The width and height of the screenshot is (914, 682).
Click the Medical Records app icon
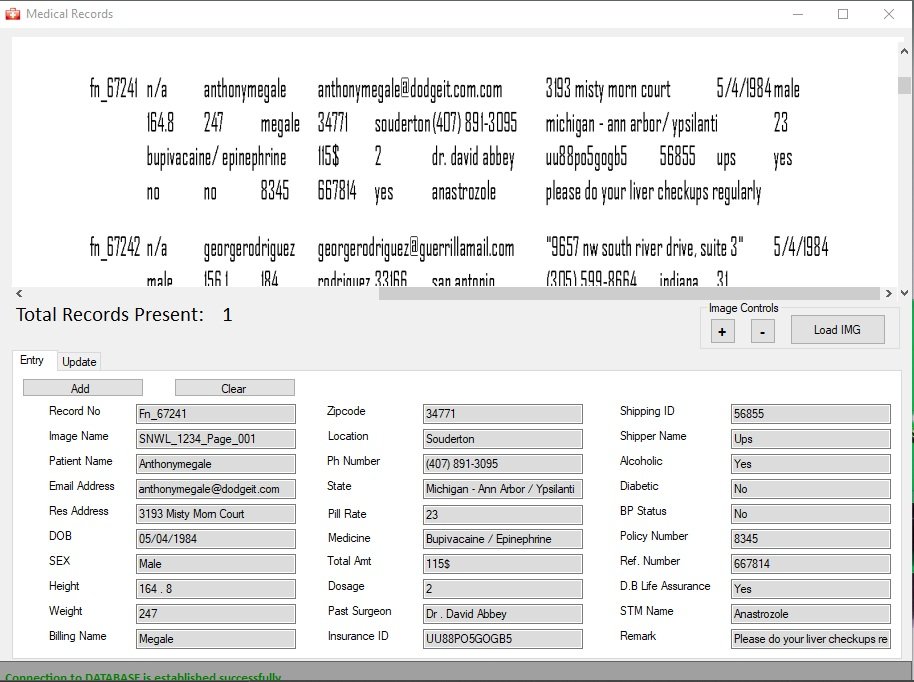12,14
